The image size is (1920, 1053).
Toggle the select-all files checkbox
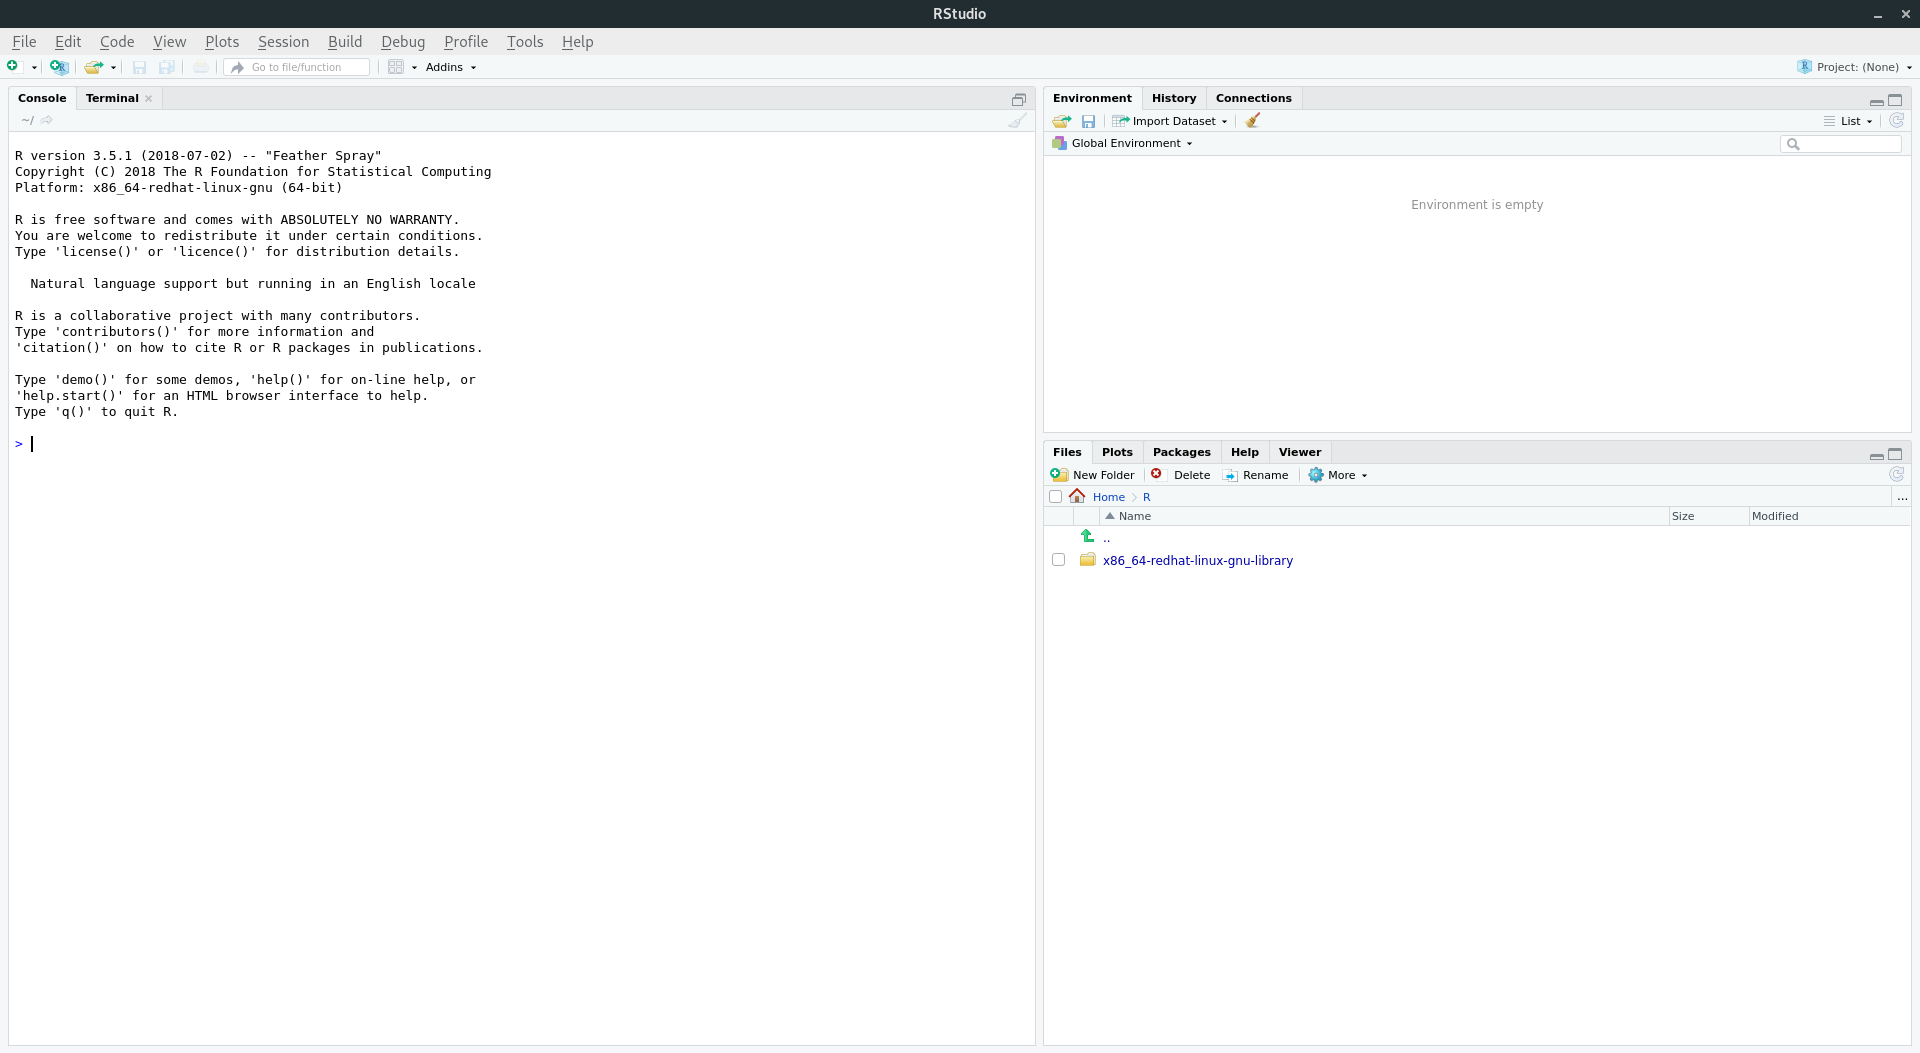(1055, 496)
